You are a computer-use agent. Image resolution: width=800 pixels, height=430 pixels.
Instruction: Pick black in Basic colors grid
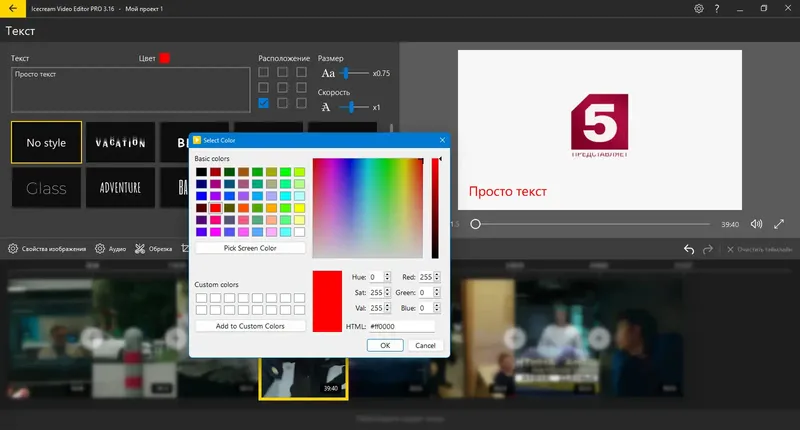point(202,172)
